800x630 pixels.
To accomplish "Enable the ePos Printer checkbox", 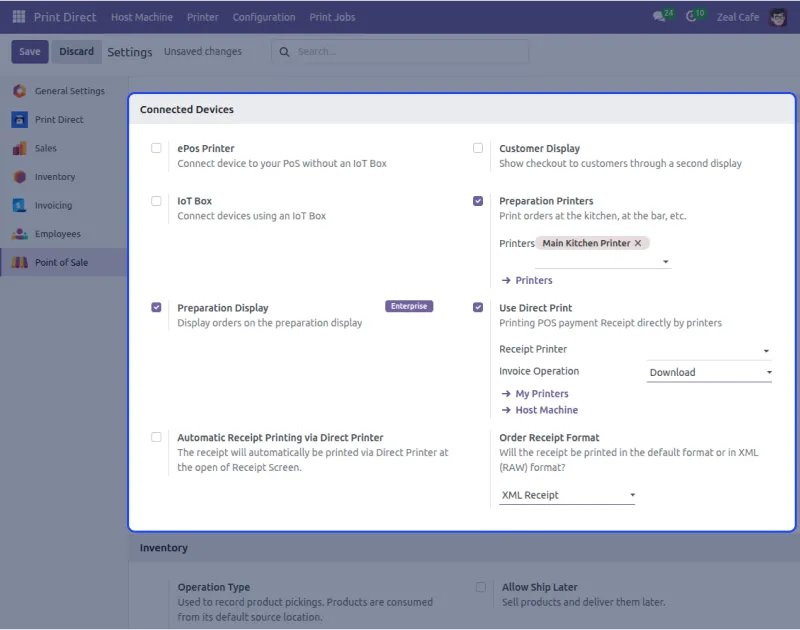I will tap(156, 148).
